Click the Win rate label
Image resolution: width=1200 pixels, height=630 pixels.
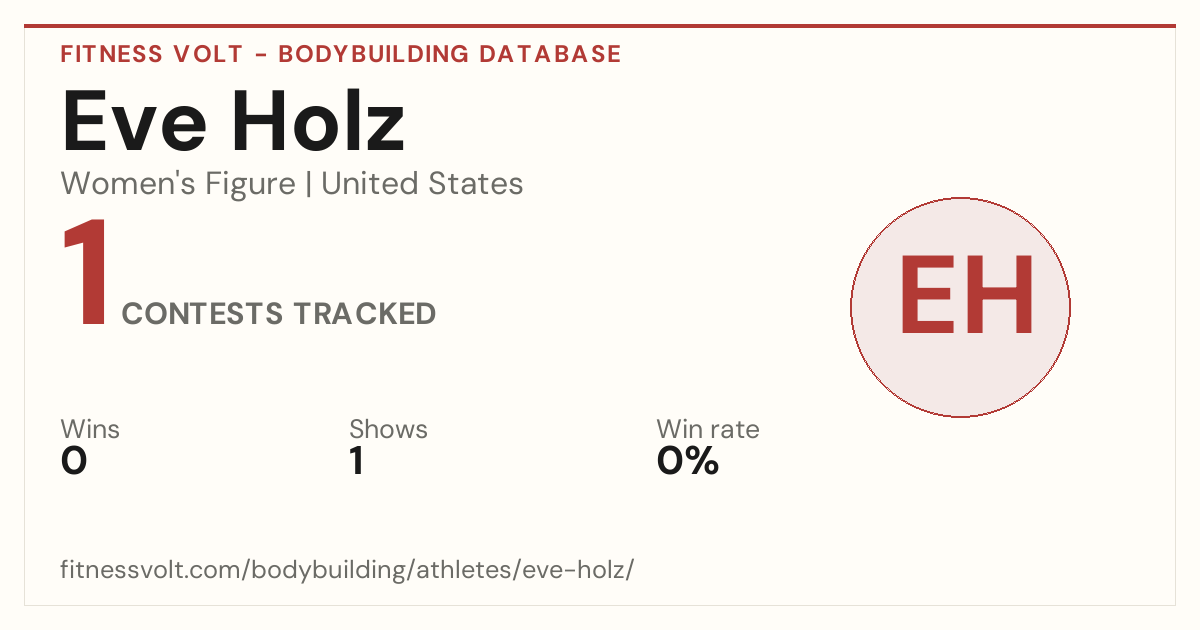708,430
